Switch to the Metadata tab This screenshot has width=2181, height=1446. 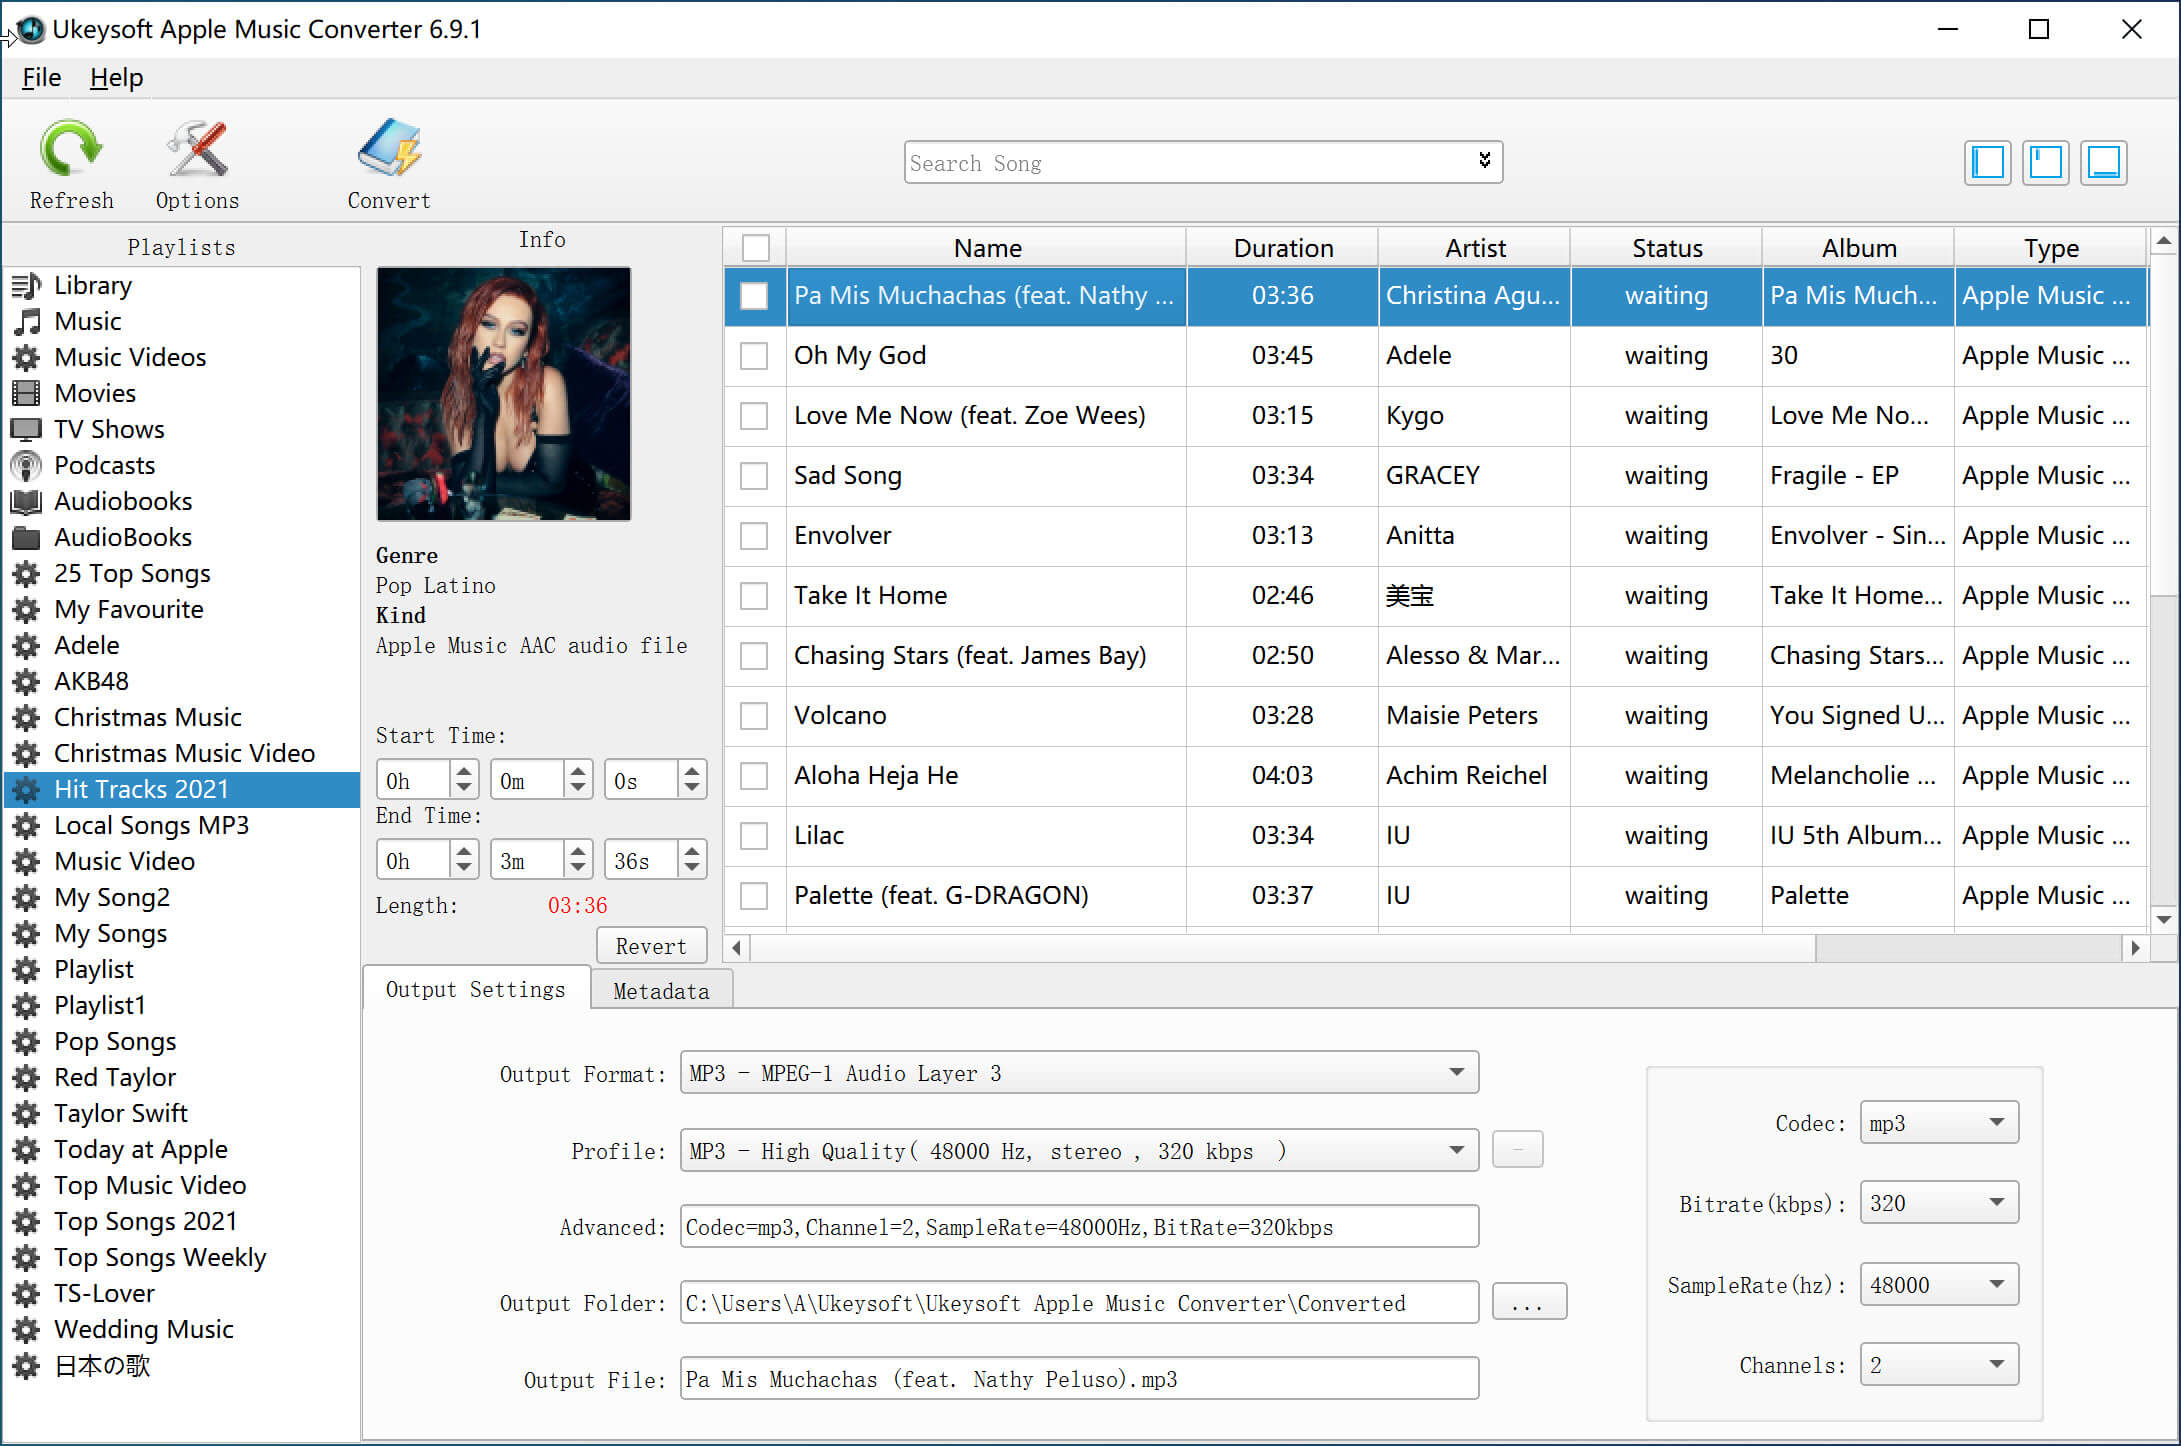pyautogui.click(x=660, y=991)
